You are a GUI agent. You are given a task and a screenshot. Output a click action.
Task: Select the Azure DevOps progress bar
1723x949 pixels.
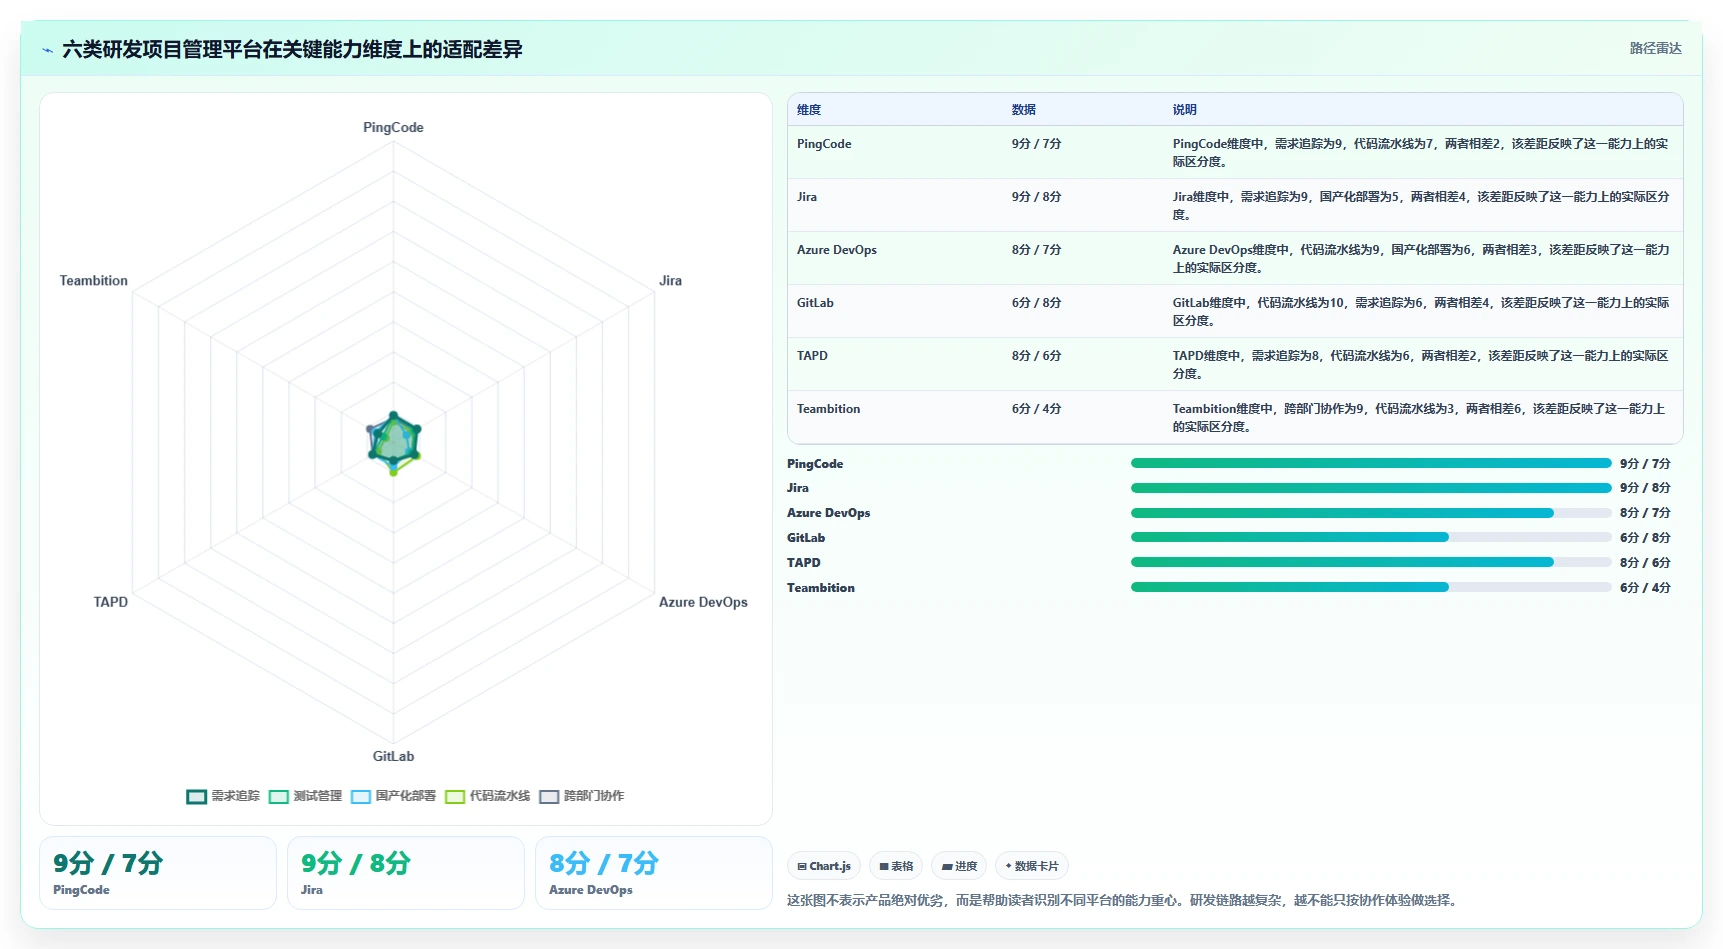(1371, 513)
